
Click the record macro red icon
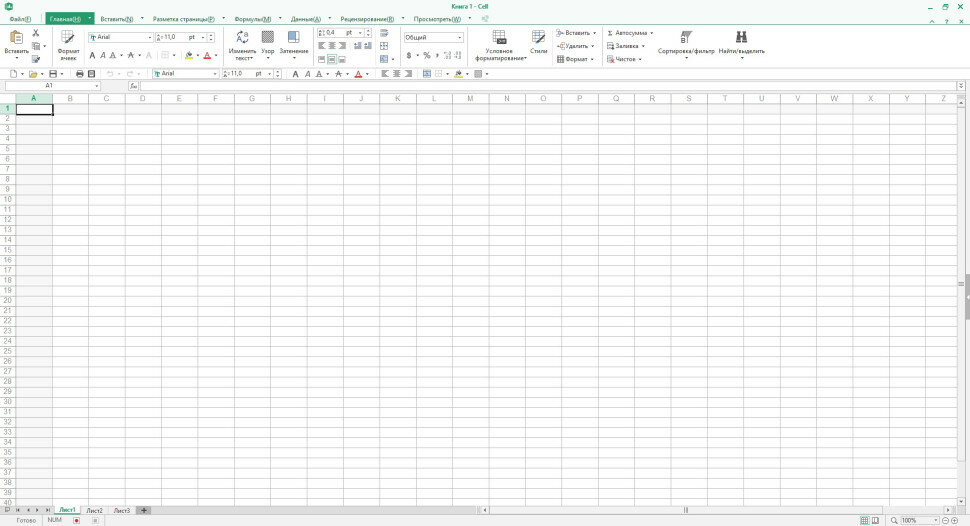(77, 520)
